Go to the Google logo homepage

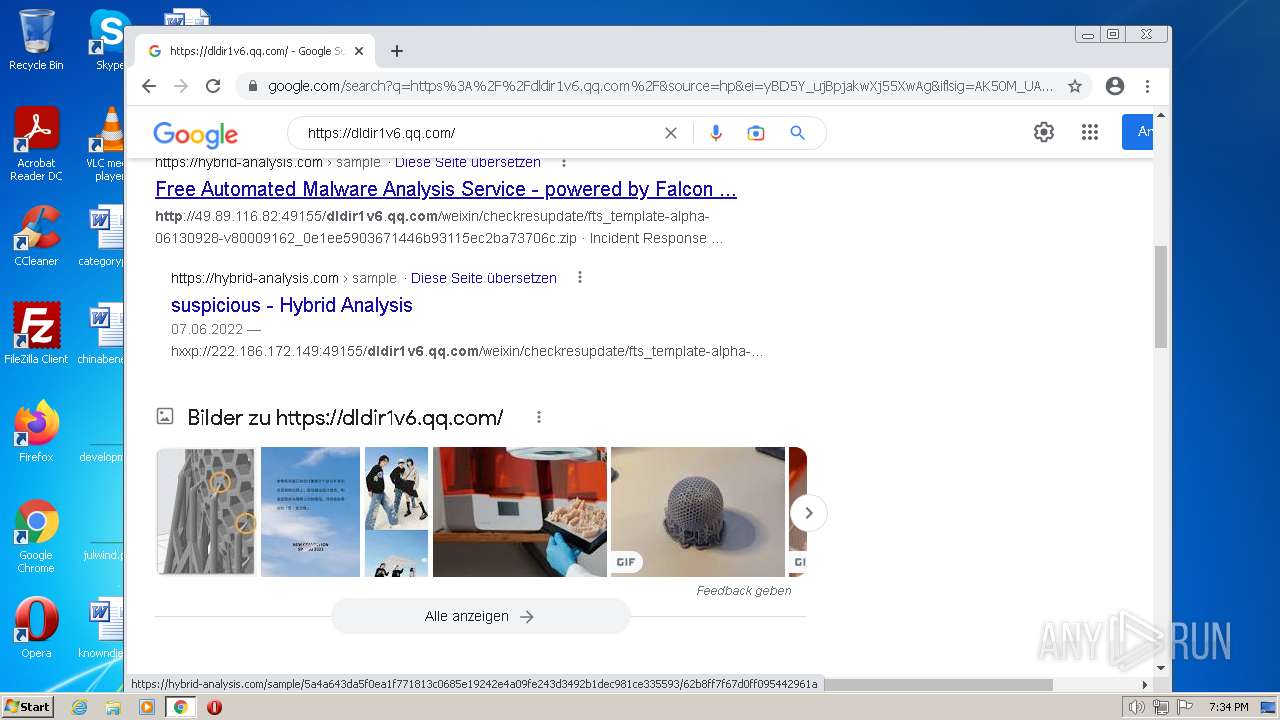[x=195, y=134]
